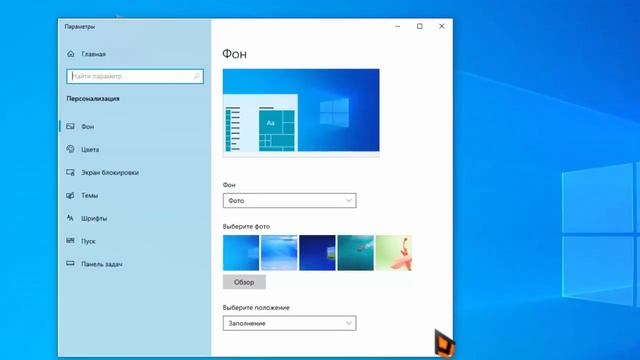Choose the sky and beach wallpaper thumbnail
The height and width of the screenshot is (360, 640).
pyautogui.click(x=279, y=253)
